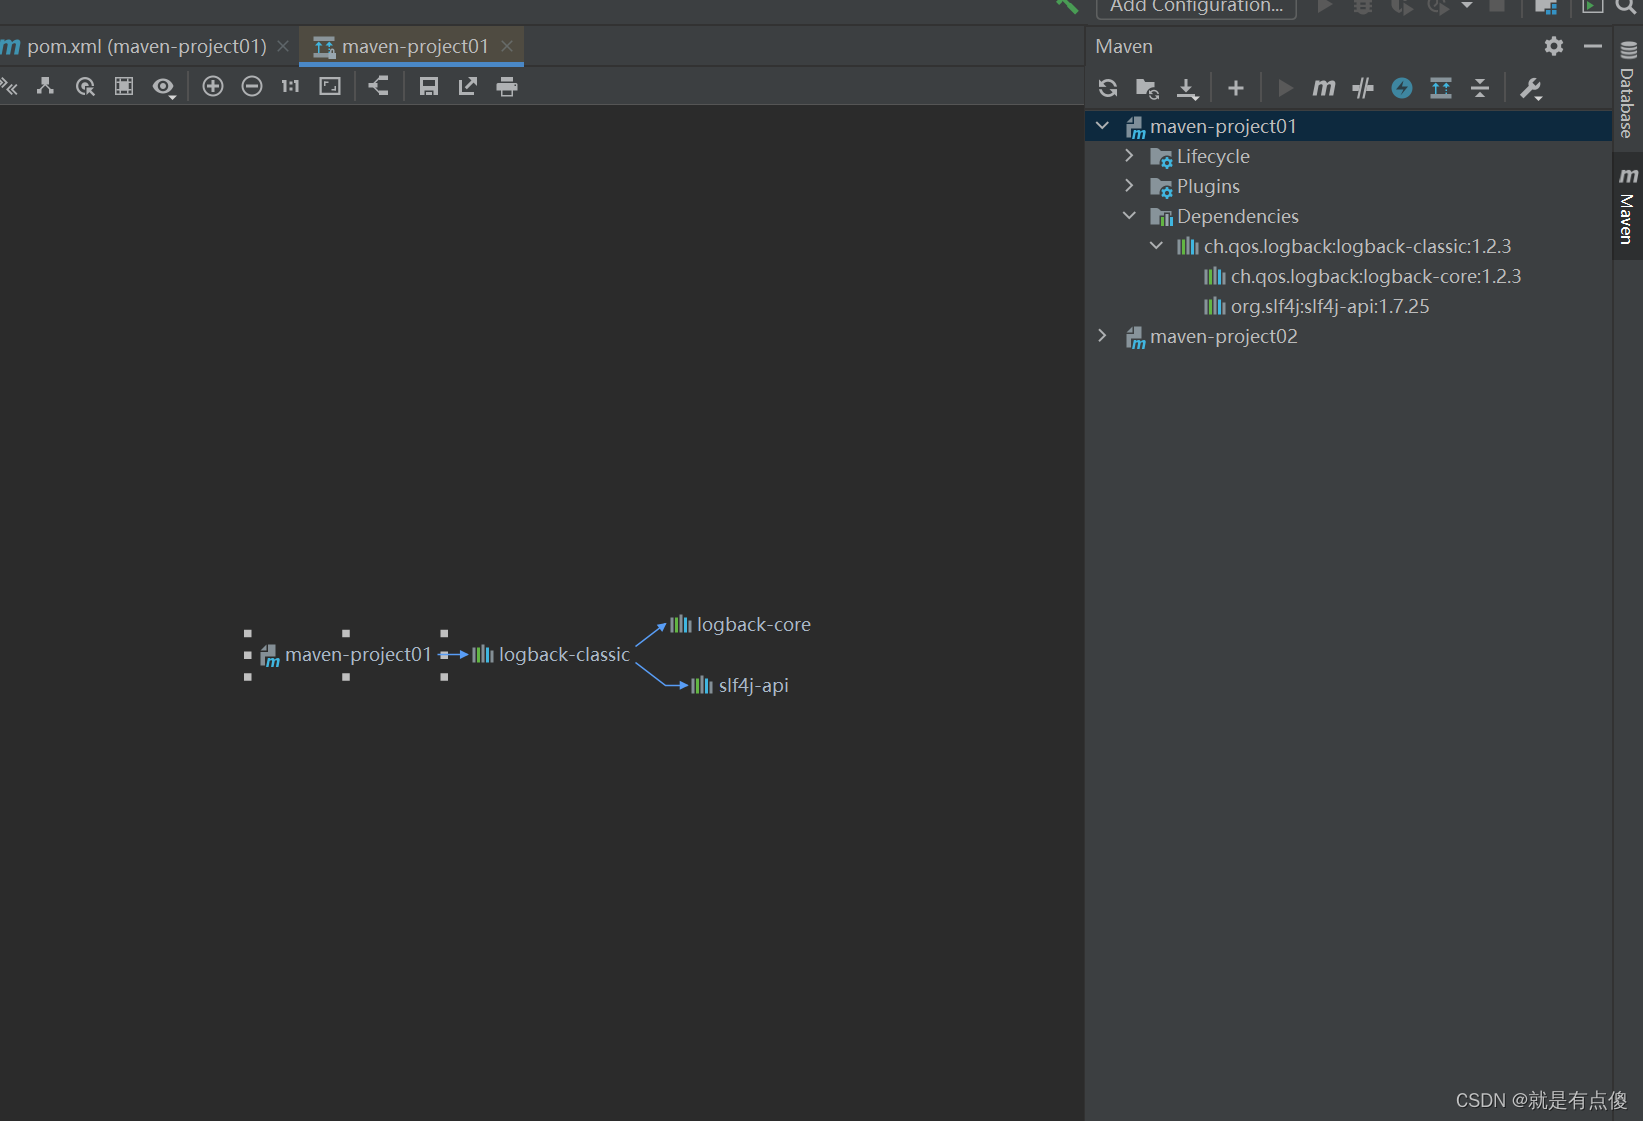Select ch.qos.logback:logback-classic:1.2.3 entry
This screenshot has height=1121, width=1643.
[1357, 246]
